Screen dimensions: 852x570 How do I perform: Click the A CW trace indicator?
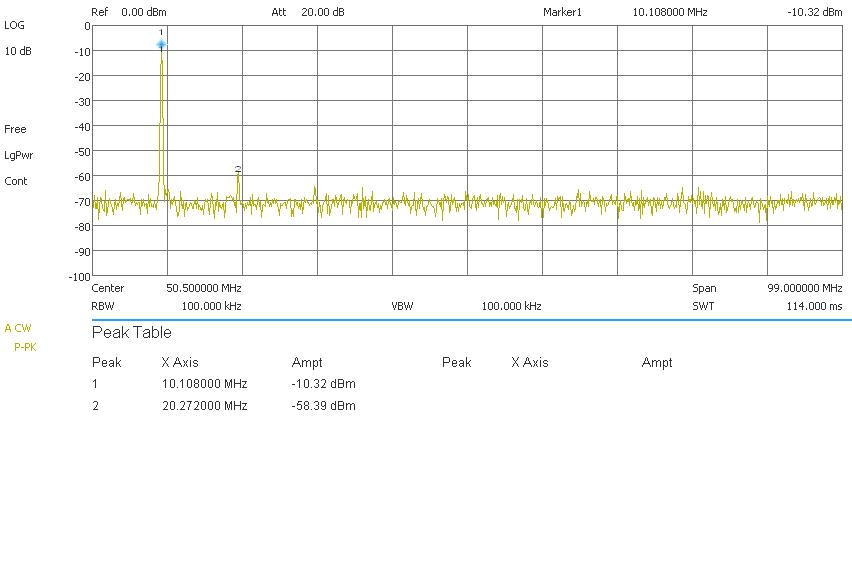click(x=18, y=328)
